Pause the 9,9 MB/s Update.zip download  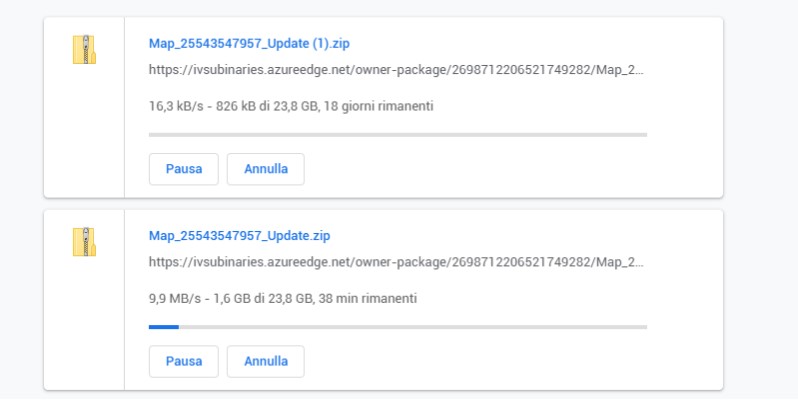tap(184, 361)
